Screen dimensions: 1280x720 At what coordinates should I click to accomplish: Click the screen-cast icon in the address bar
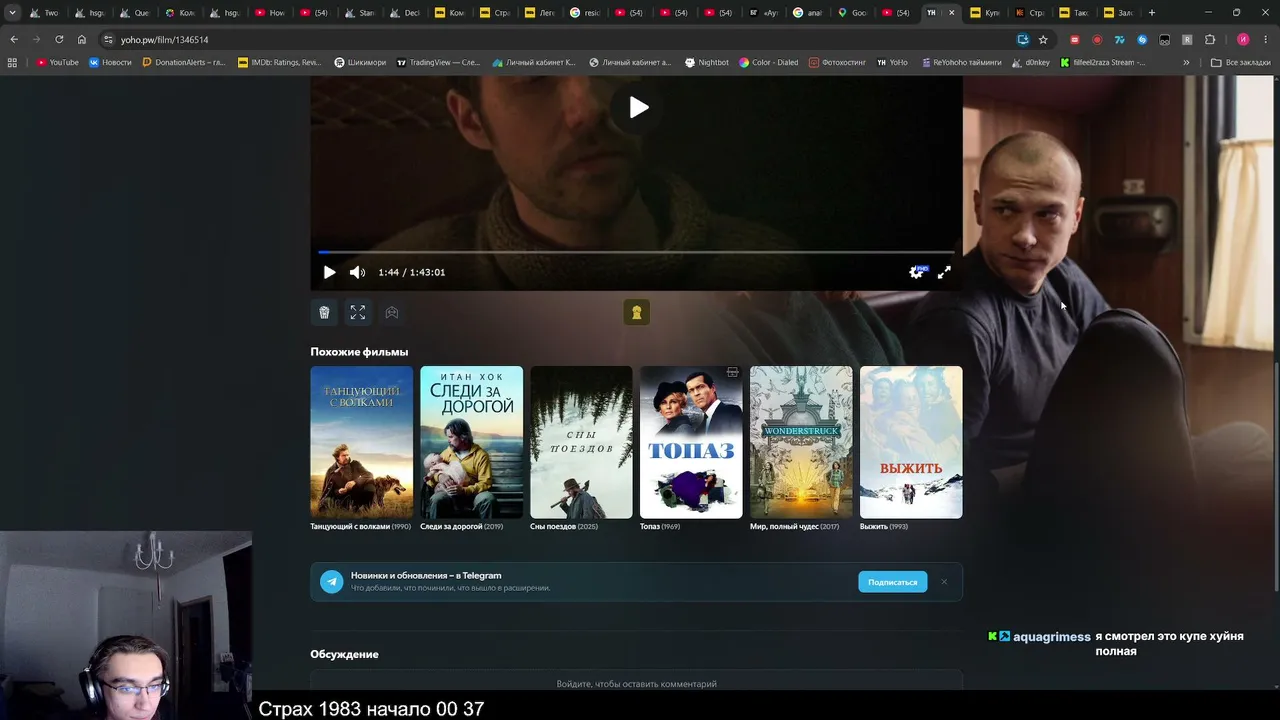(1022, 40)
